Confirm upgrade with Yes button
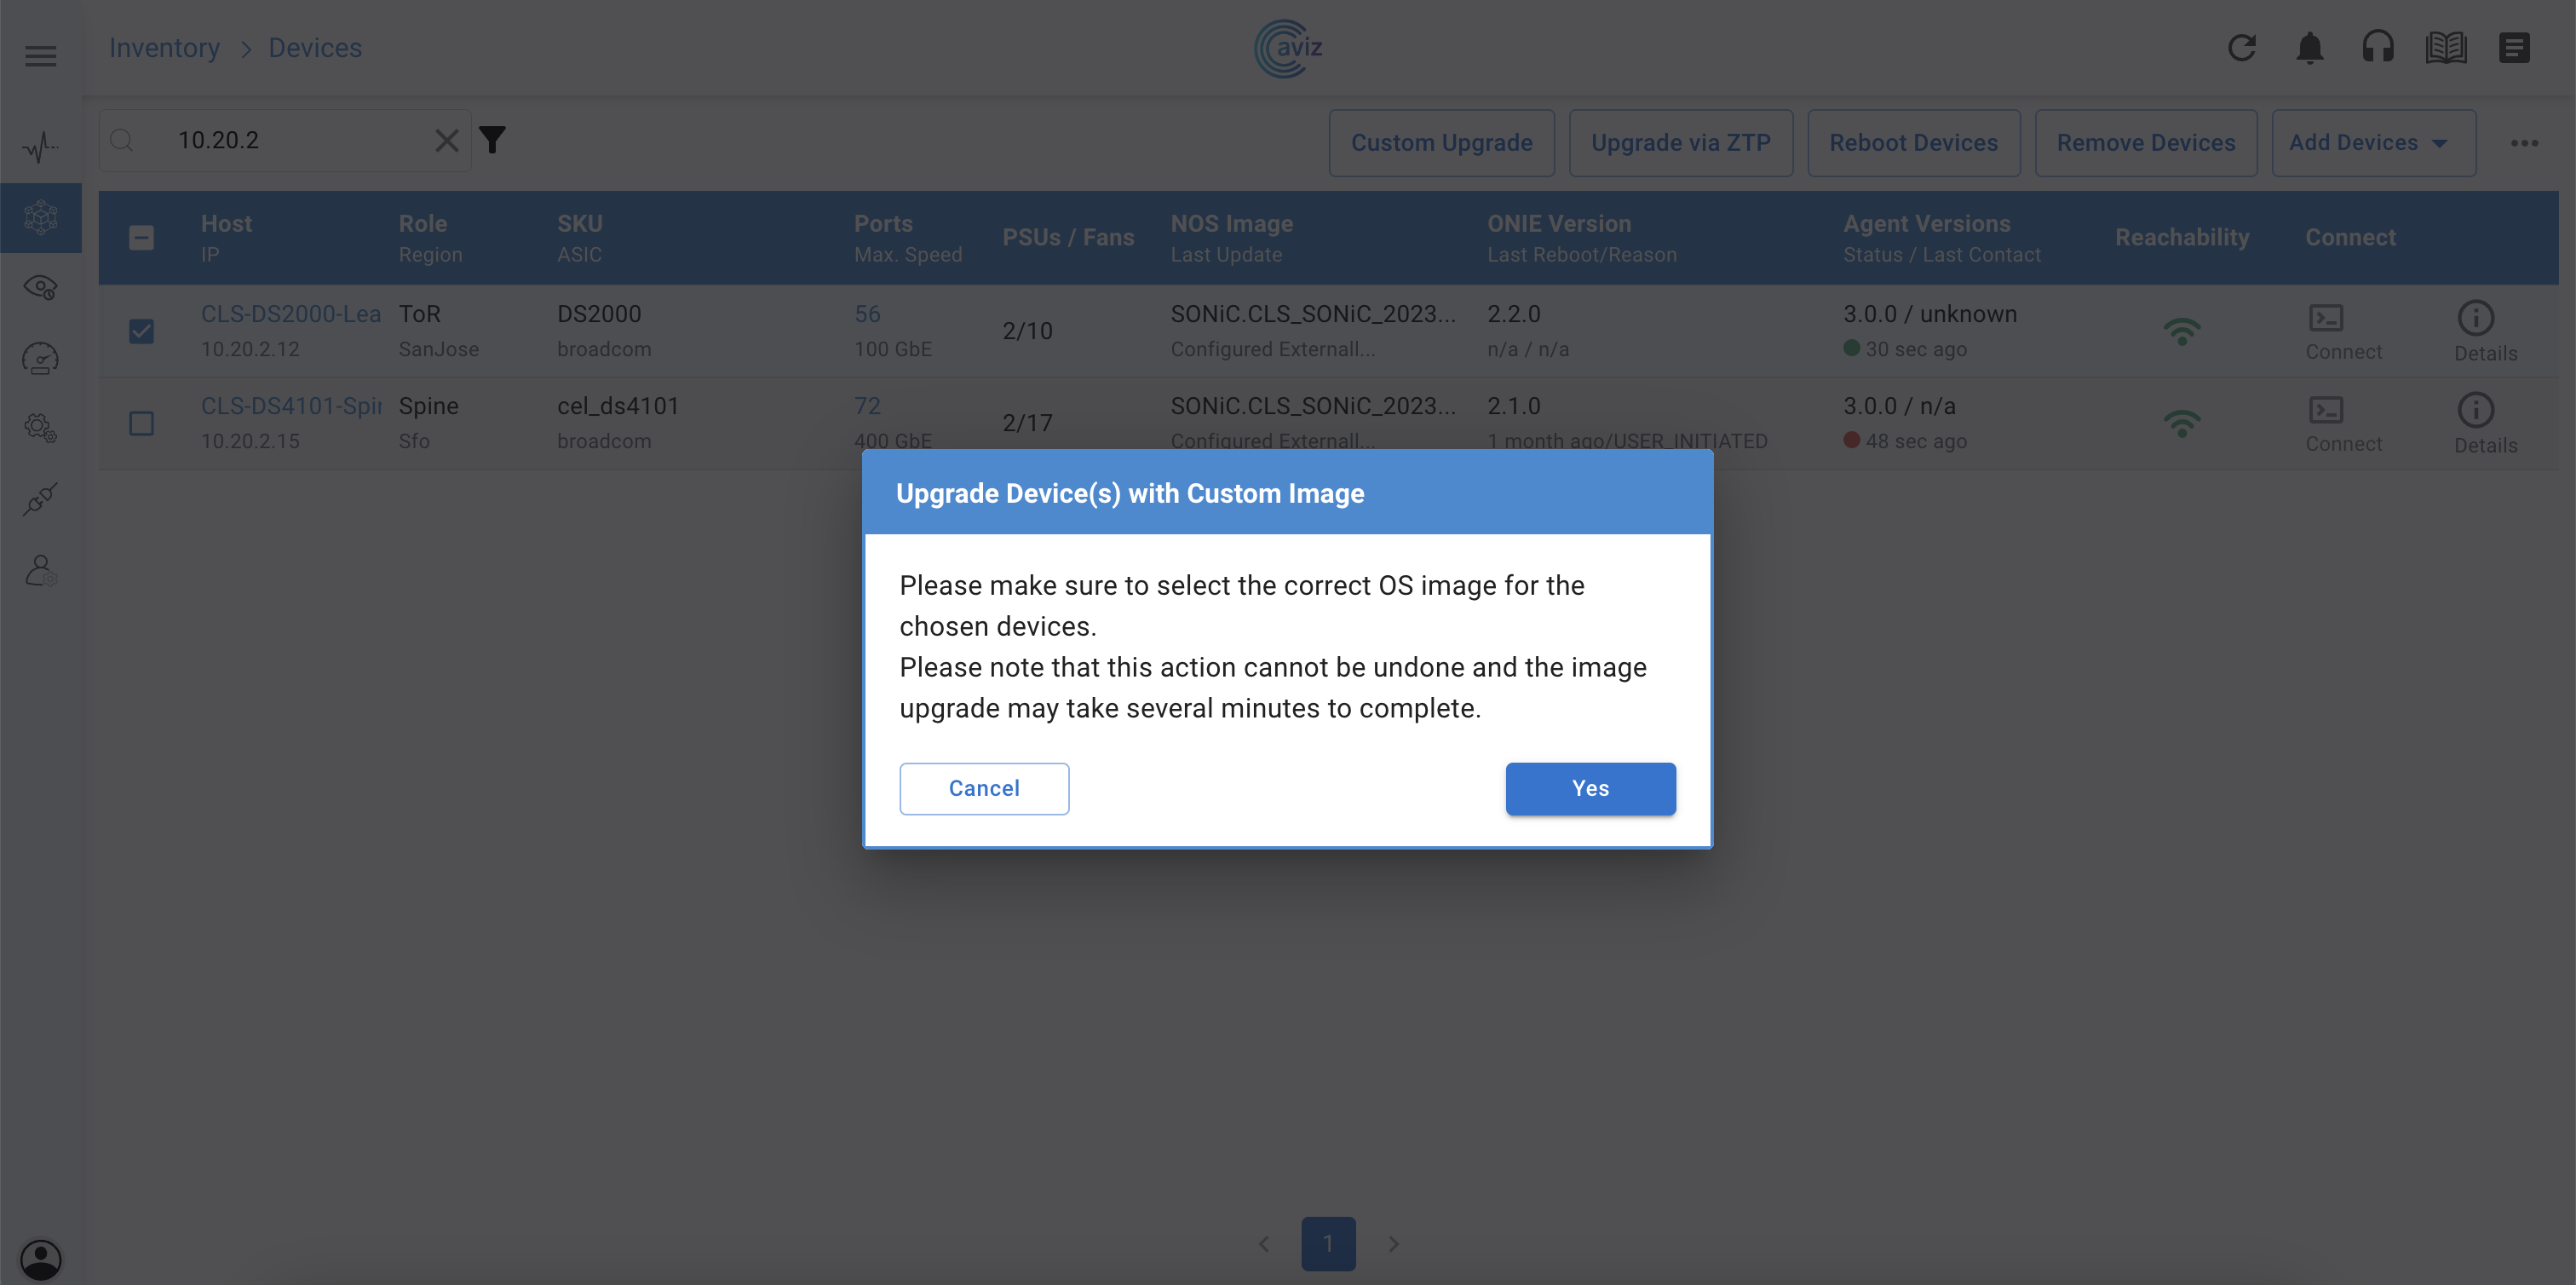Image resolution: width=2576 pixels, height=1285 pixels. coord(1590,788)
